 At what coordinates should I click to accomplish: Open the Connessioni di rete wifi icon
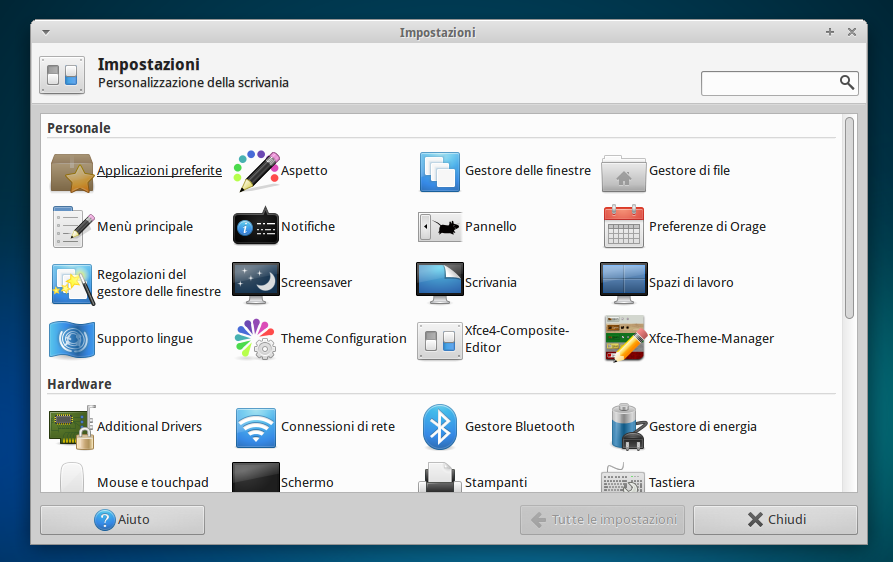pyautogui.click(x=256, y=428)
